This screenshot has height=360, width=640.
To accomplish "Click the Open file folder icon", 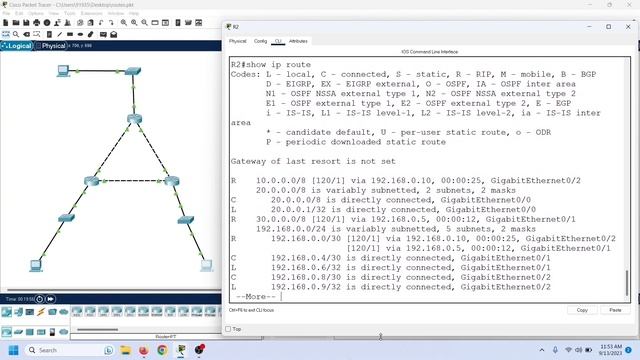I will 16,23.
